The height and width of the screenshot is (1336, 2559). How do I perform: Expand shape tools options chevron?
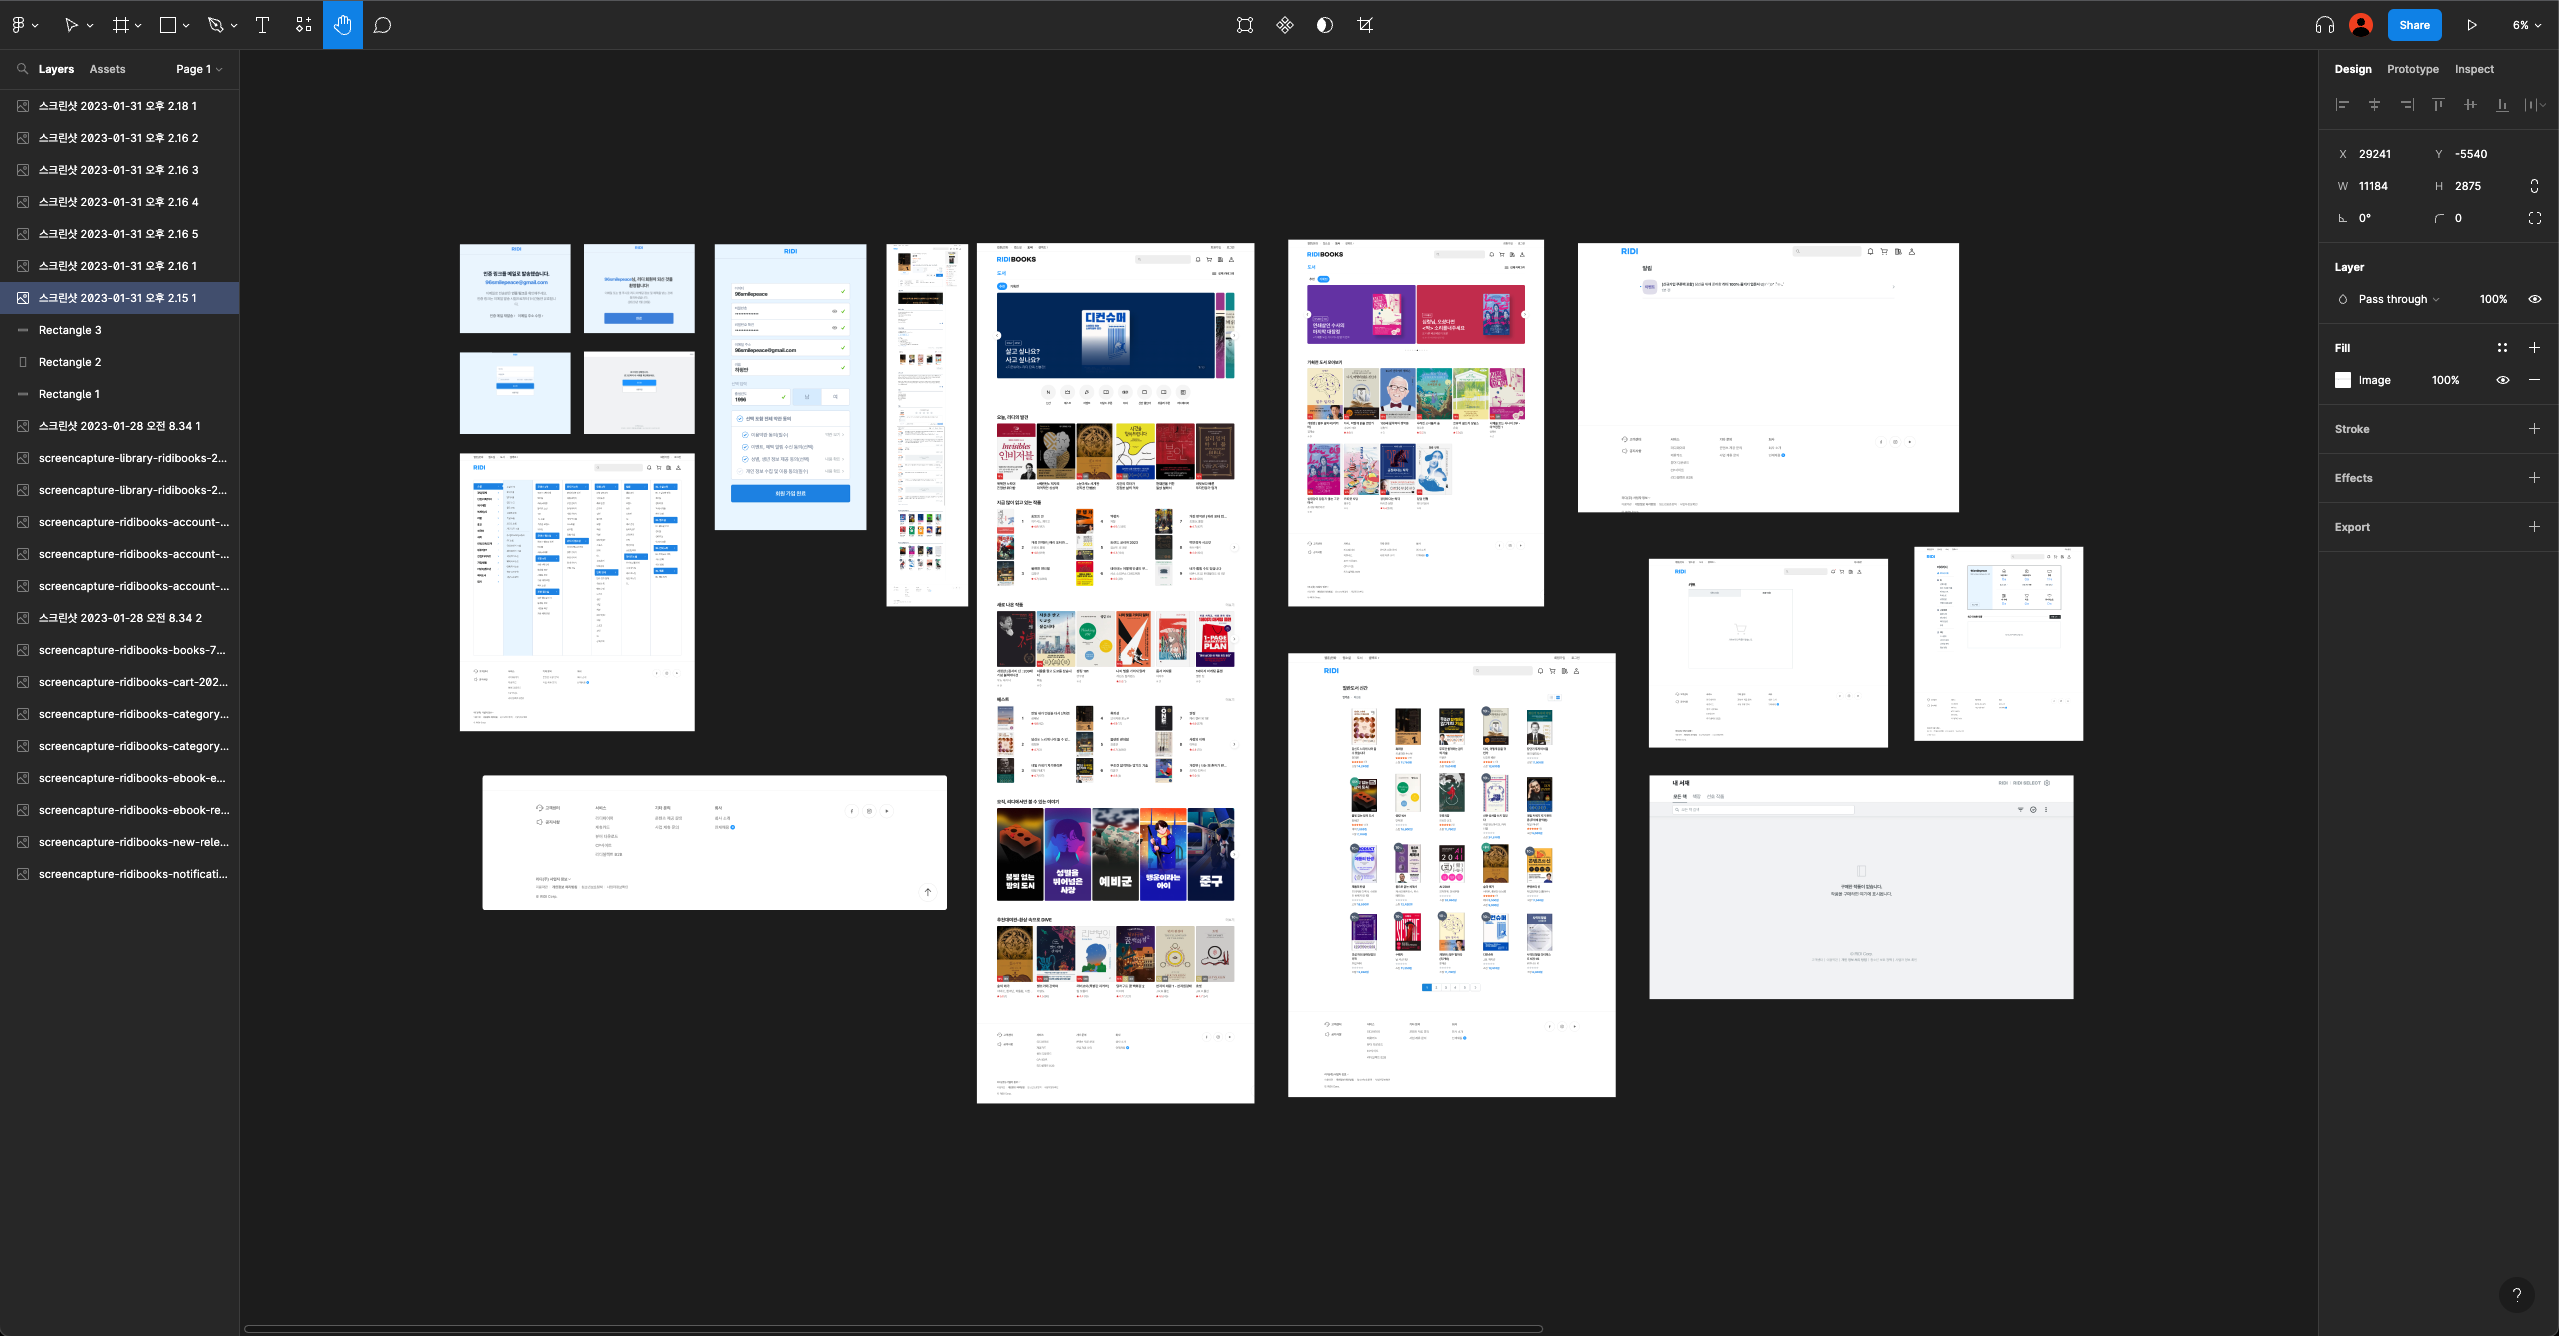pyautogui.click(x=186, y=26)
